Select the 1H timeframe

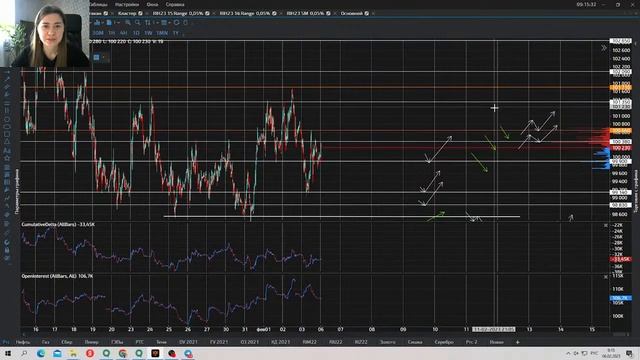(111, 33)
